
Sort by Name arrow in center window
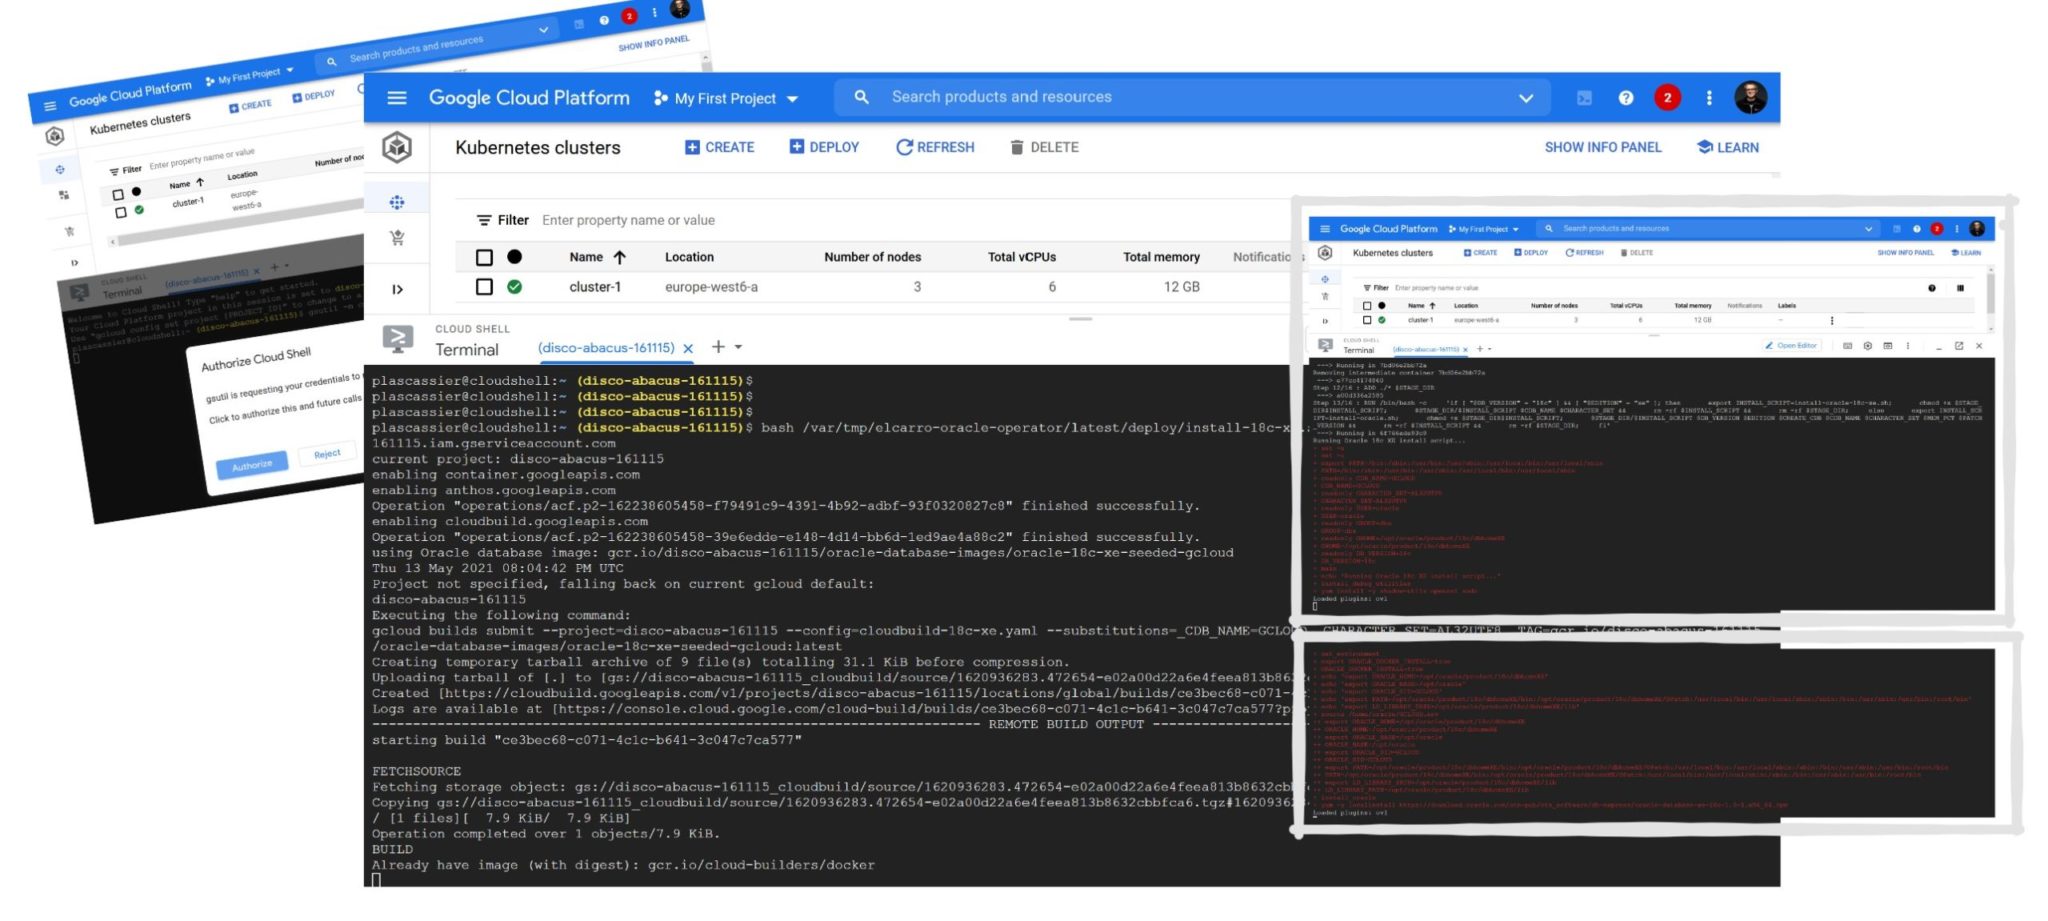620,257
